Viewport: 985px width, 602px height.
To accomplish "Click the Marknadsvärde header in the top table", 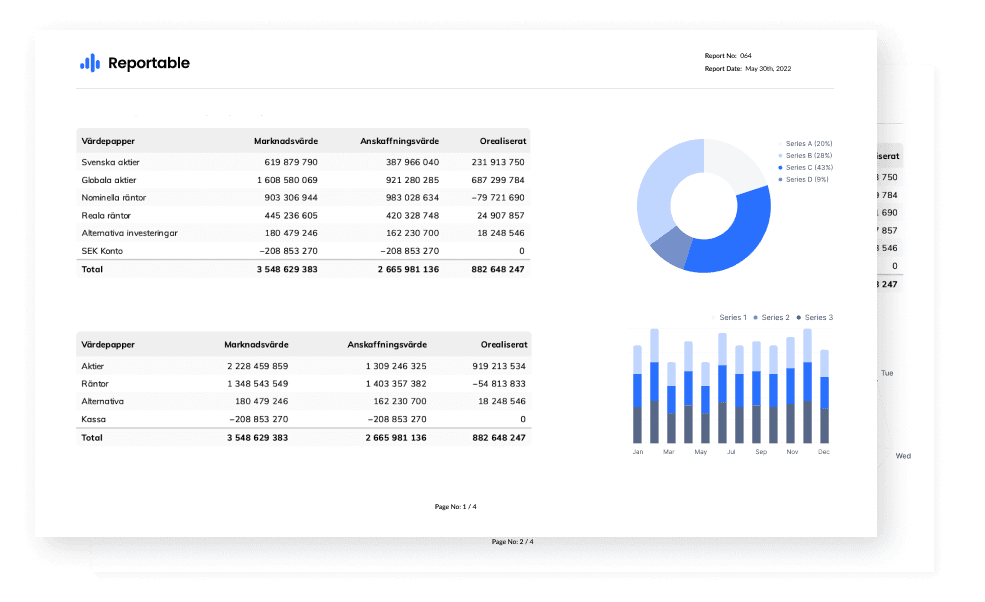I will click(x=286, y=141).
